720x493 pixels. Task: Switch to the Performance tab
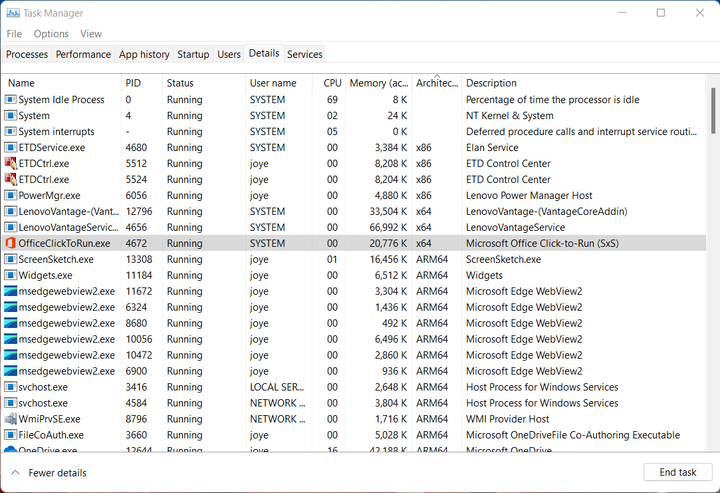[x=83, y=54]
